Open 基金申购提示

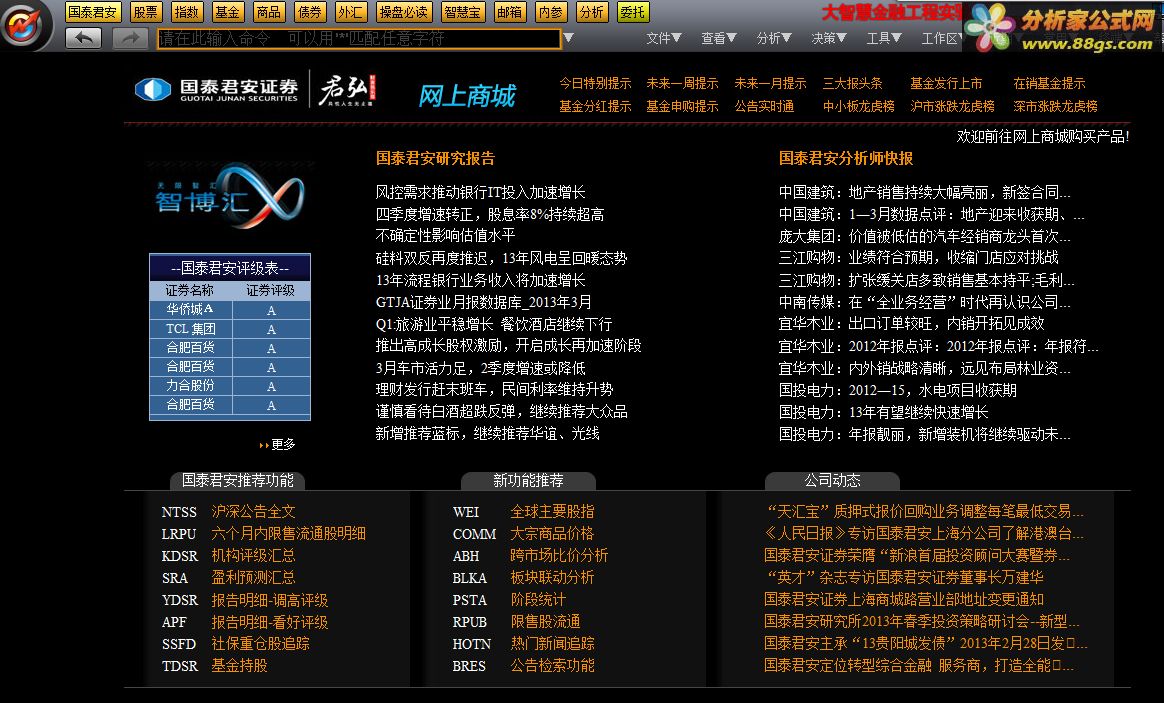click(x=682, y=106)
